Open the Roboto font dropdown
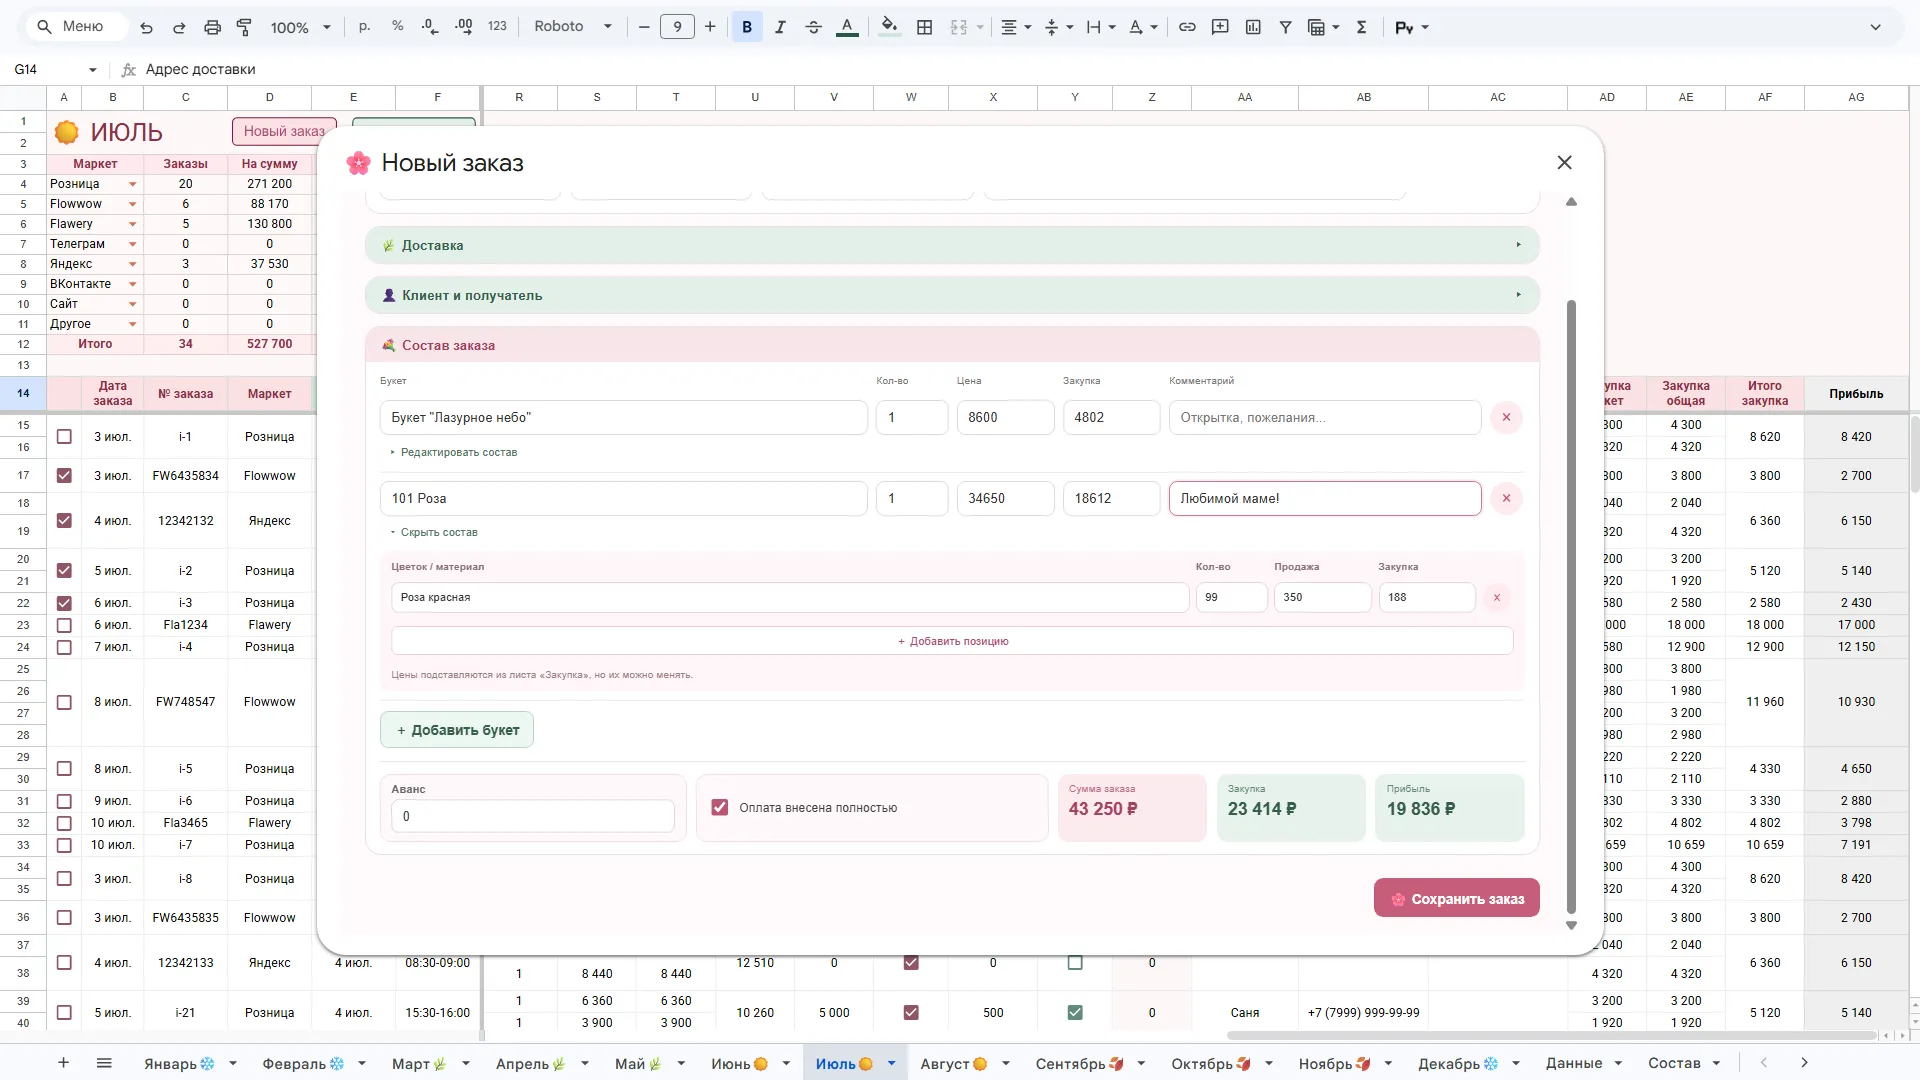This screenshot has width=1920, height=1080. click(572, 27)
